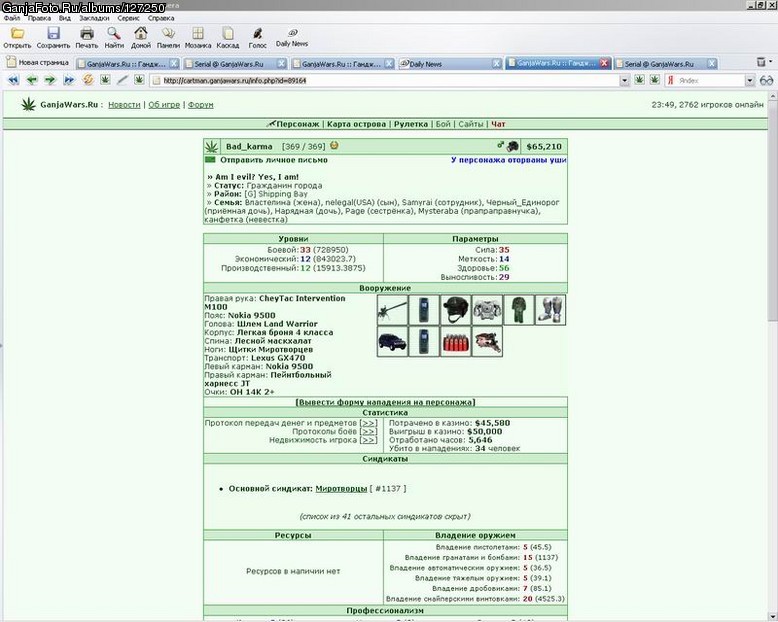
Task: Click the Открыть folder toolbar icon
Action: coord(17,34)
